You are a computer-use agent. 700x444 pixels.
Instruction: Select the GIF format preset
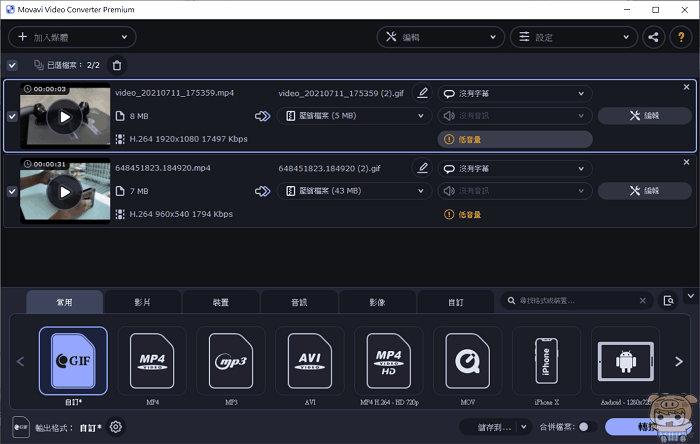click(73, 361)
